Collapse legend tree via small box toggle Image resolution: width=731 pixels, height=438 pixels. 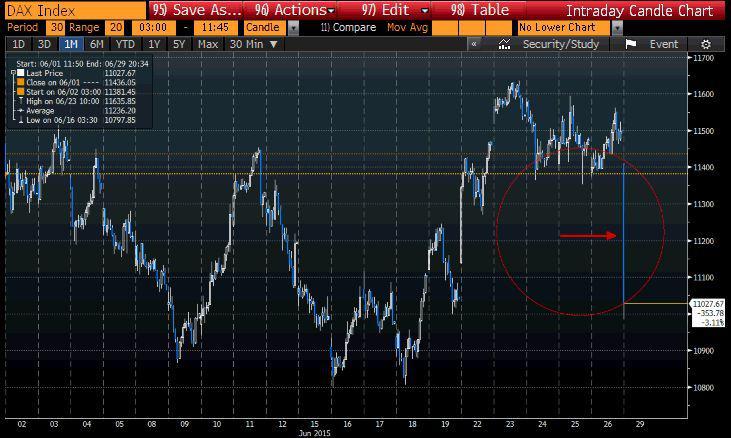point(14,73)
